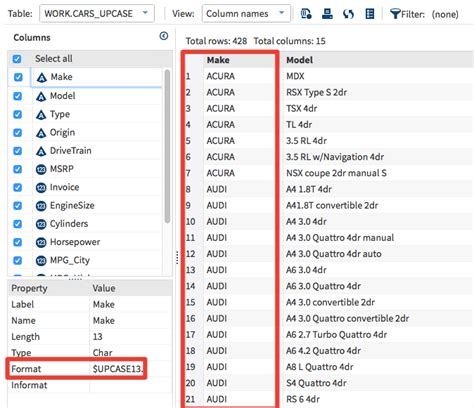Click the numeric icon beside Horsepower
Screen dimensions: 474x408
41,242
